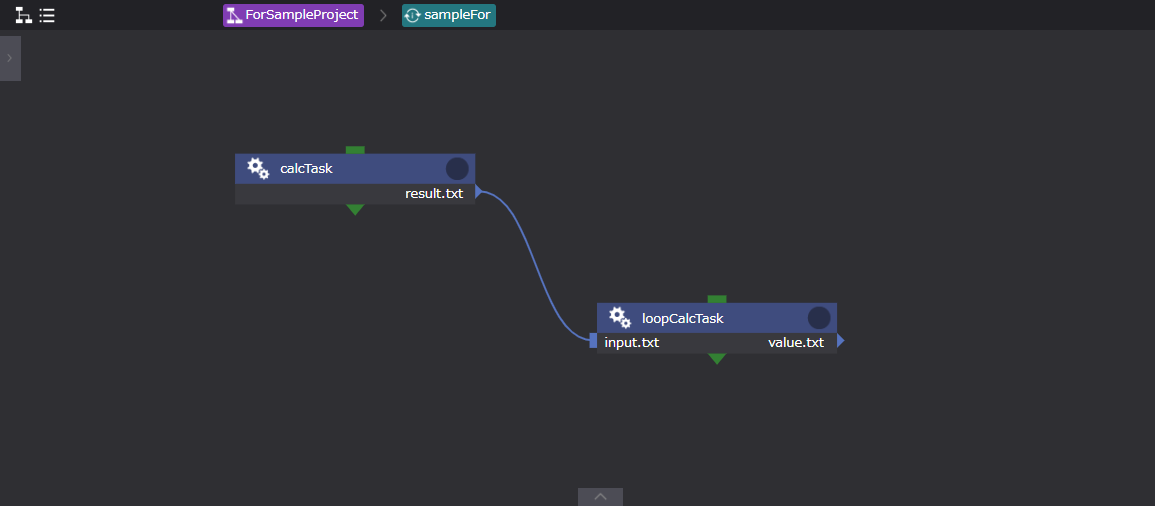Toggle the status circle on calcTask
1155x506 pixels.
coord(457,169)
